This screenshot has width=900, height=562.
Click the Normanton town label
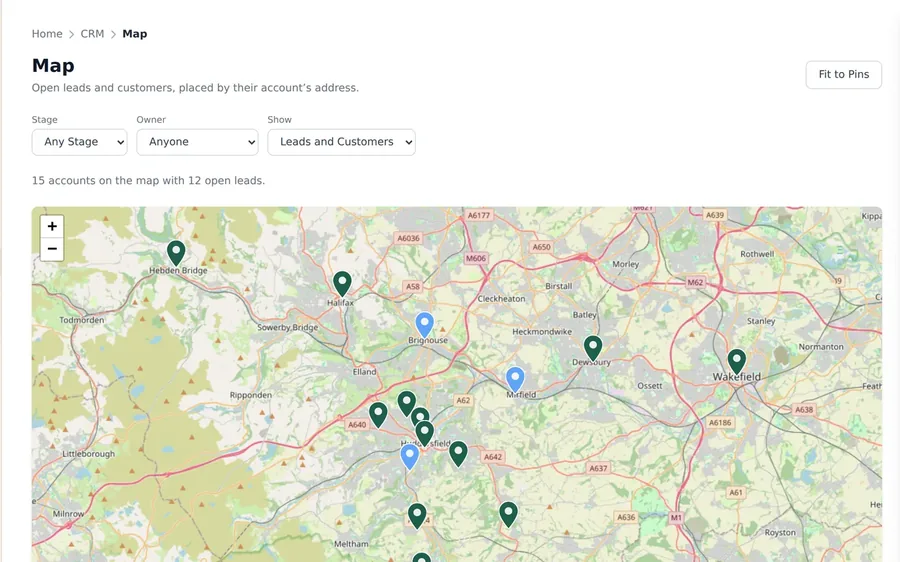pos(821,347)
